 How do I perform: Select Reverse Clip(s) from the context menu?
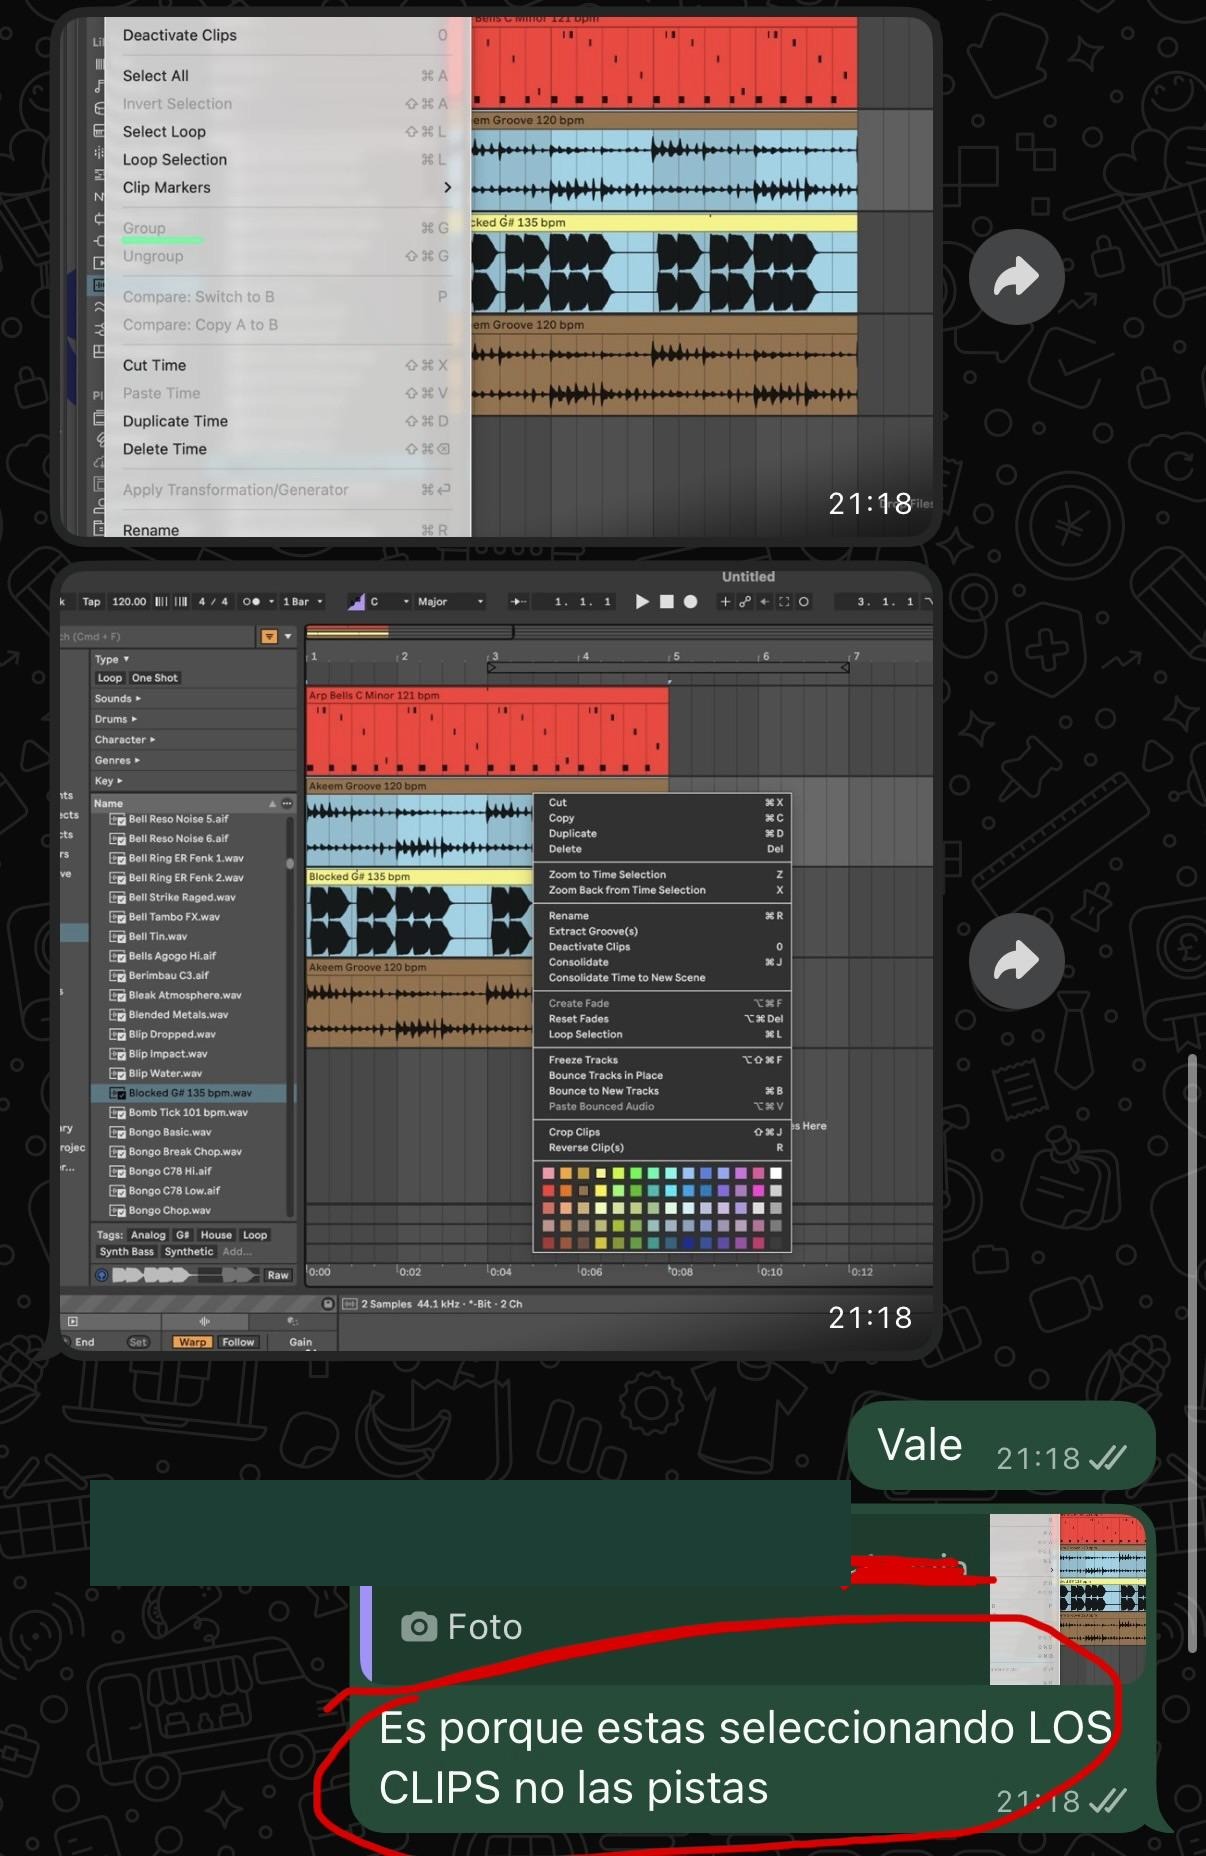[586, 1148]
